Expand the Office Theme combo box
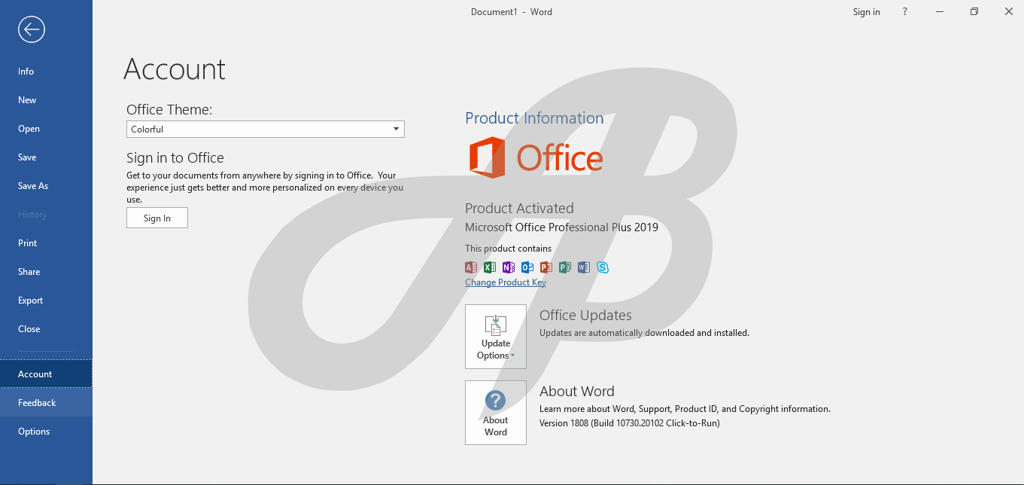1024x485 pixels. [x=265, y=129]
